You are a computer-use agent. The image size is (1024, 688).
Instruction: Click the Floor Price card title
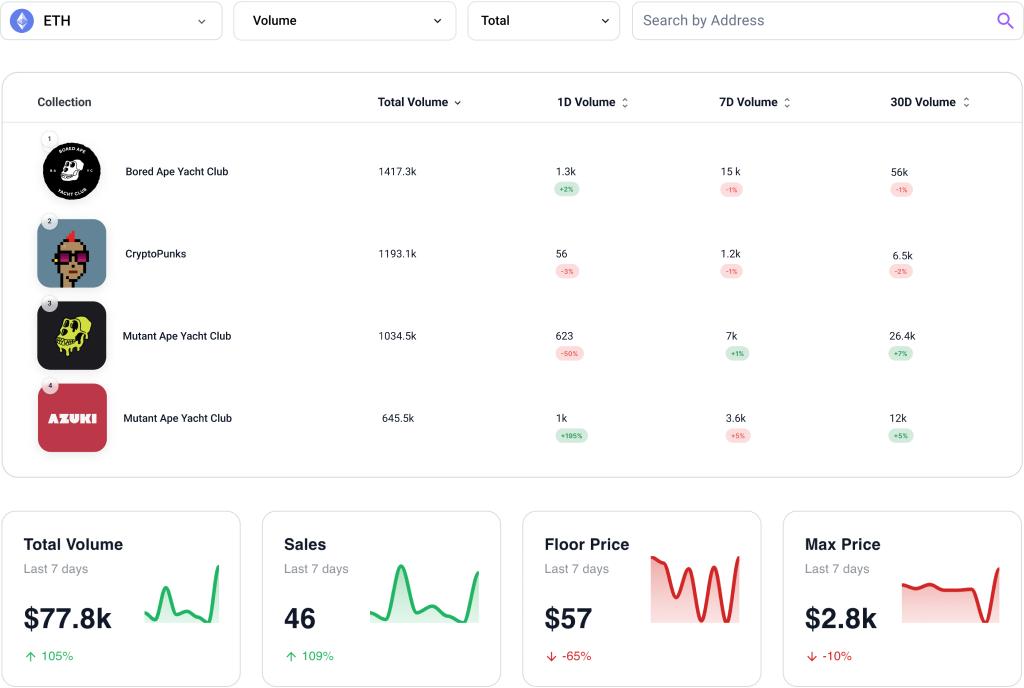(x=587, y=544)
